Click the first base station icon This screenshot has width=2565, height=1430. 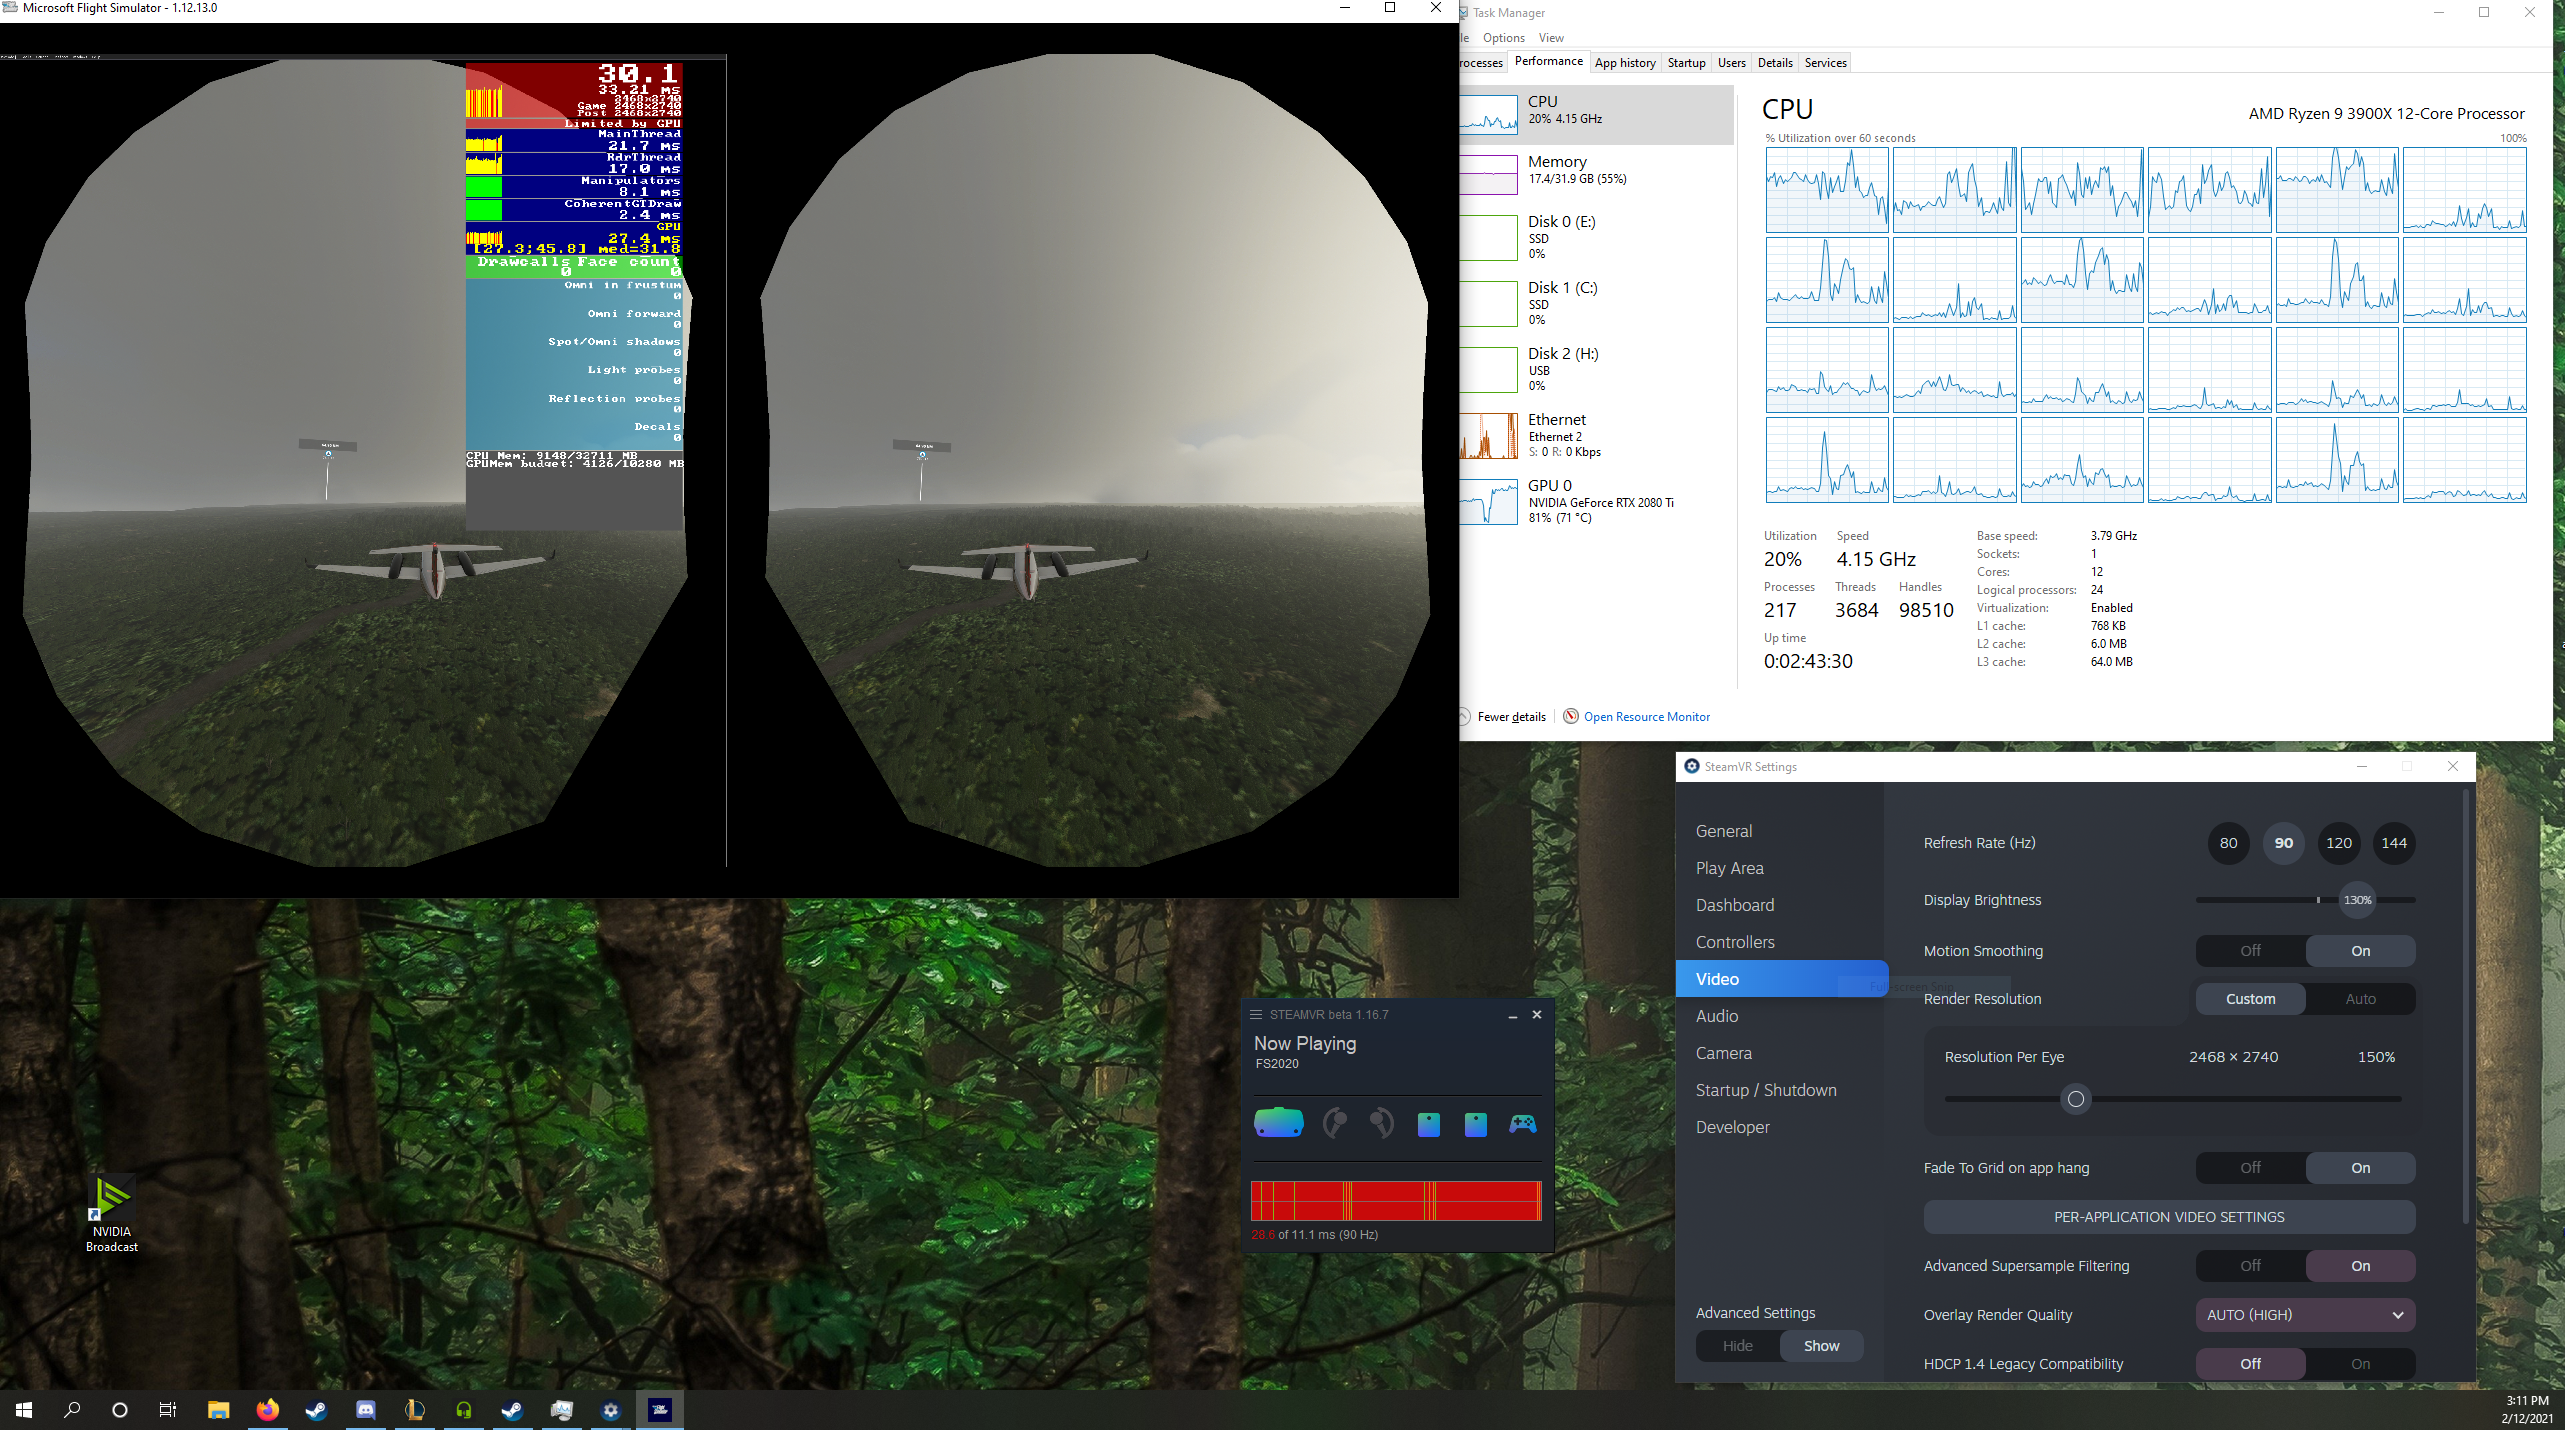[x=1428, y=1124]
